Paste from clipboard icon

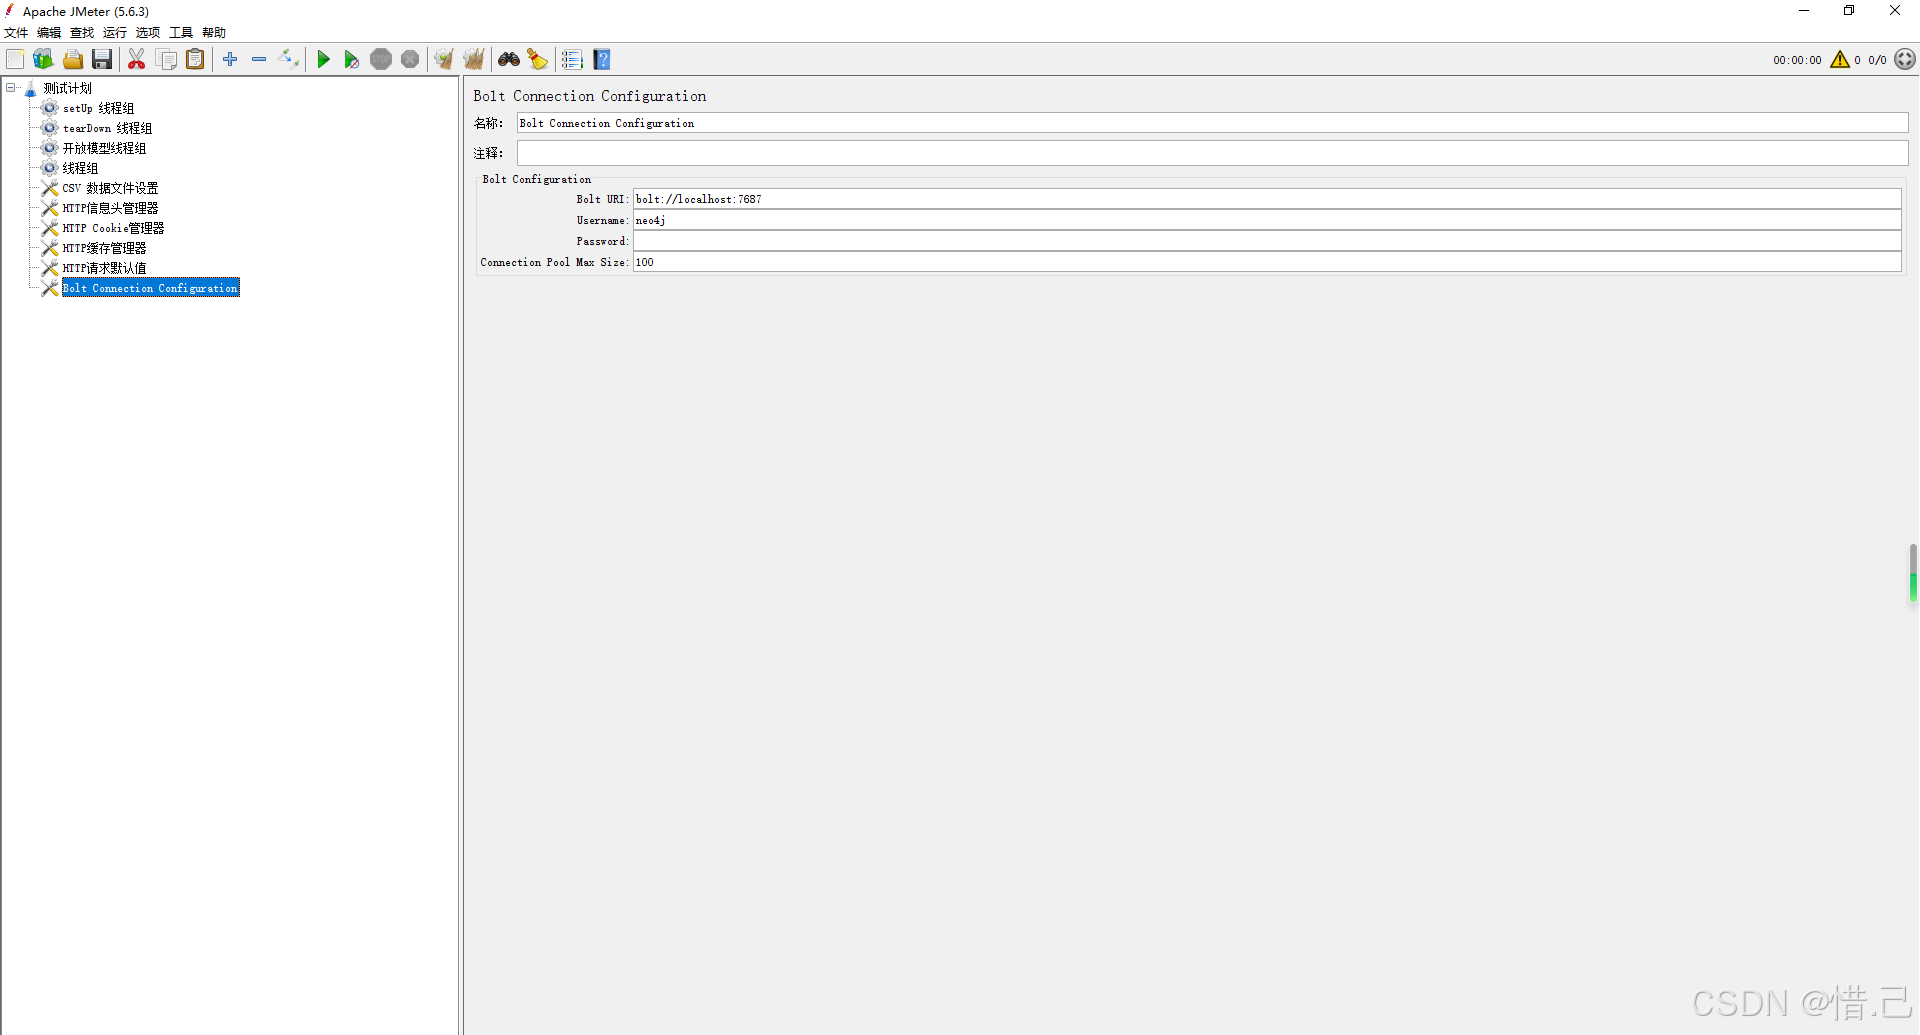[196, 60]
